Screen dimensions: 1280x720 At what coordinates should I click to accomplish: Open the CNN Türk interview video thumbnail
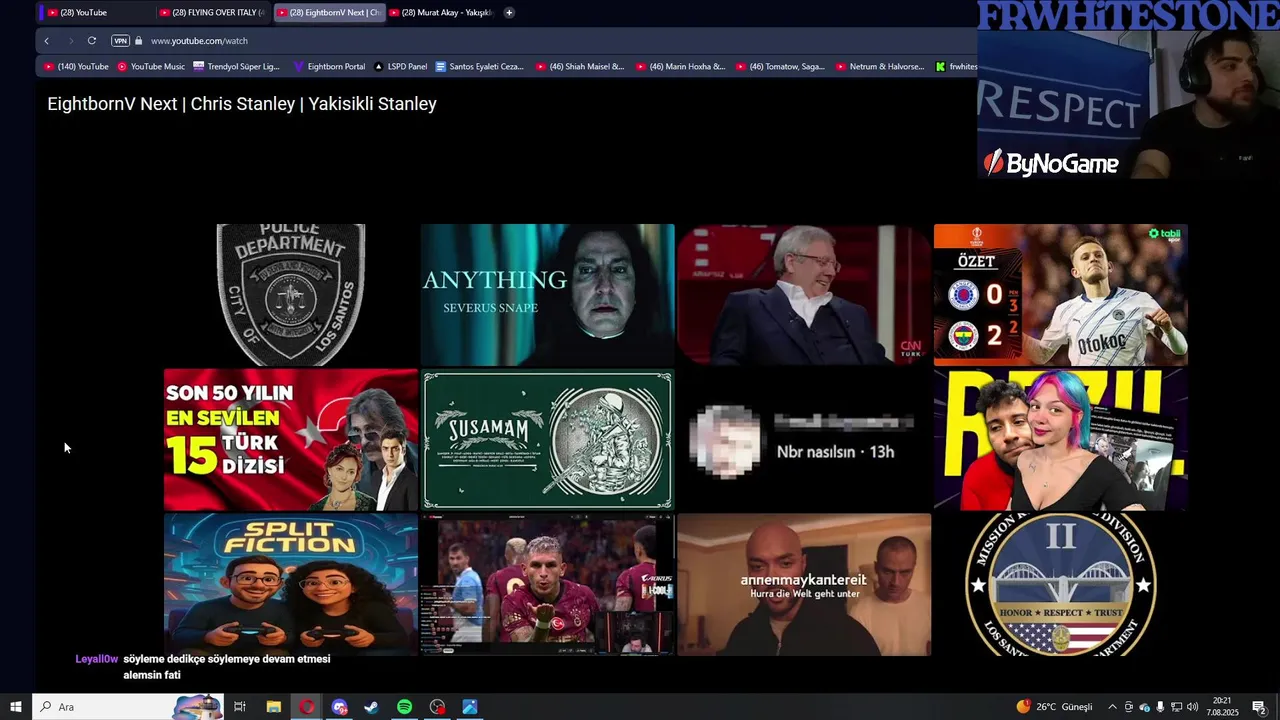click(804, 295)
